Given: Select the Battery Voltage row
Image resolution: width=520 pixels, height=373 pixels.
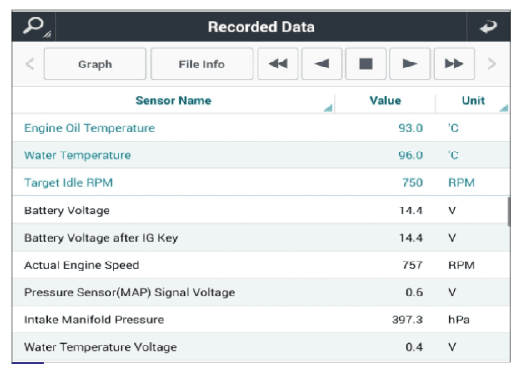Looking at the screenshot, I should [261, 210].
